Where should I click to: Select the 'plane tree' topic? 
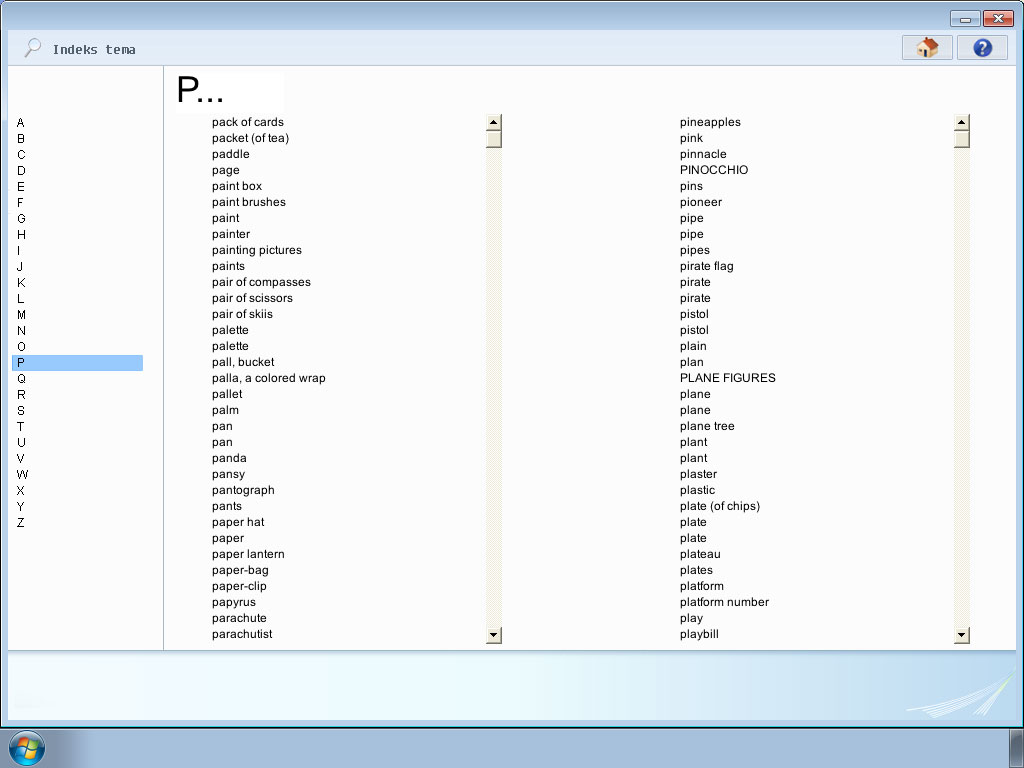click(707, 426)
